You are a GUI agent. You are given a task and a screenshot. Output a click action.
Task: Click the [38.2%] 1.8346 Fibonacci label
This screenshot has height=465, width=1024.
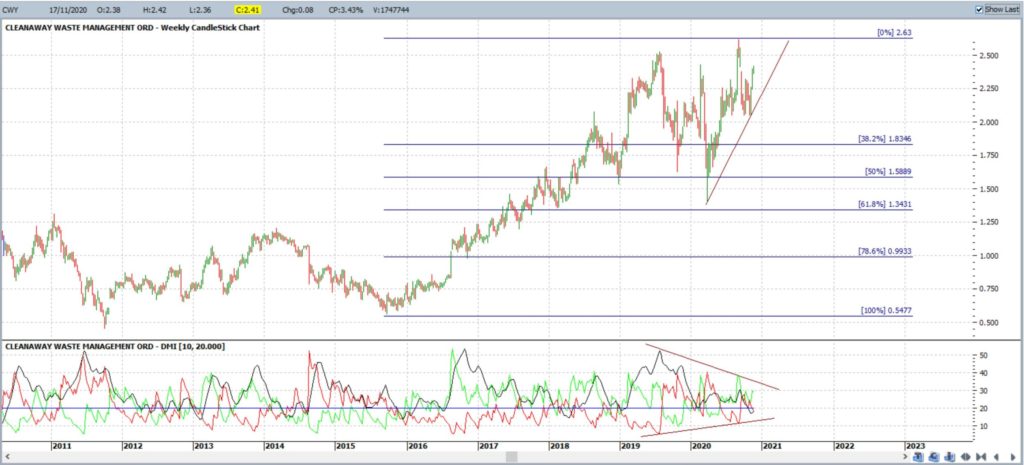(885, 138)
